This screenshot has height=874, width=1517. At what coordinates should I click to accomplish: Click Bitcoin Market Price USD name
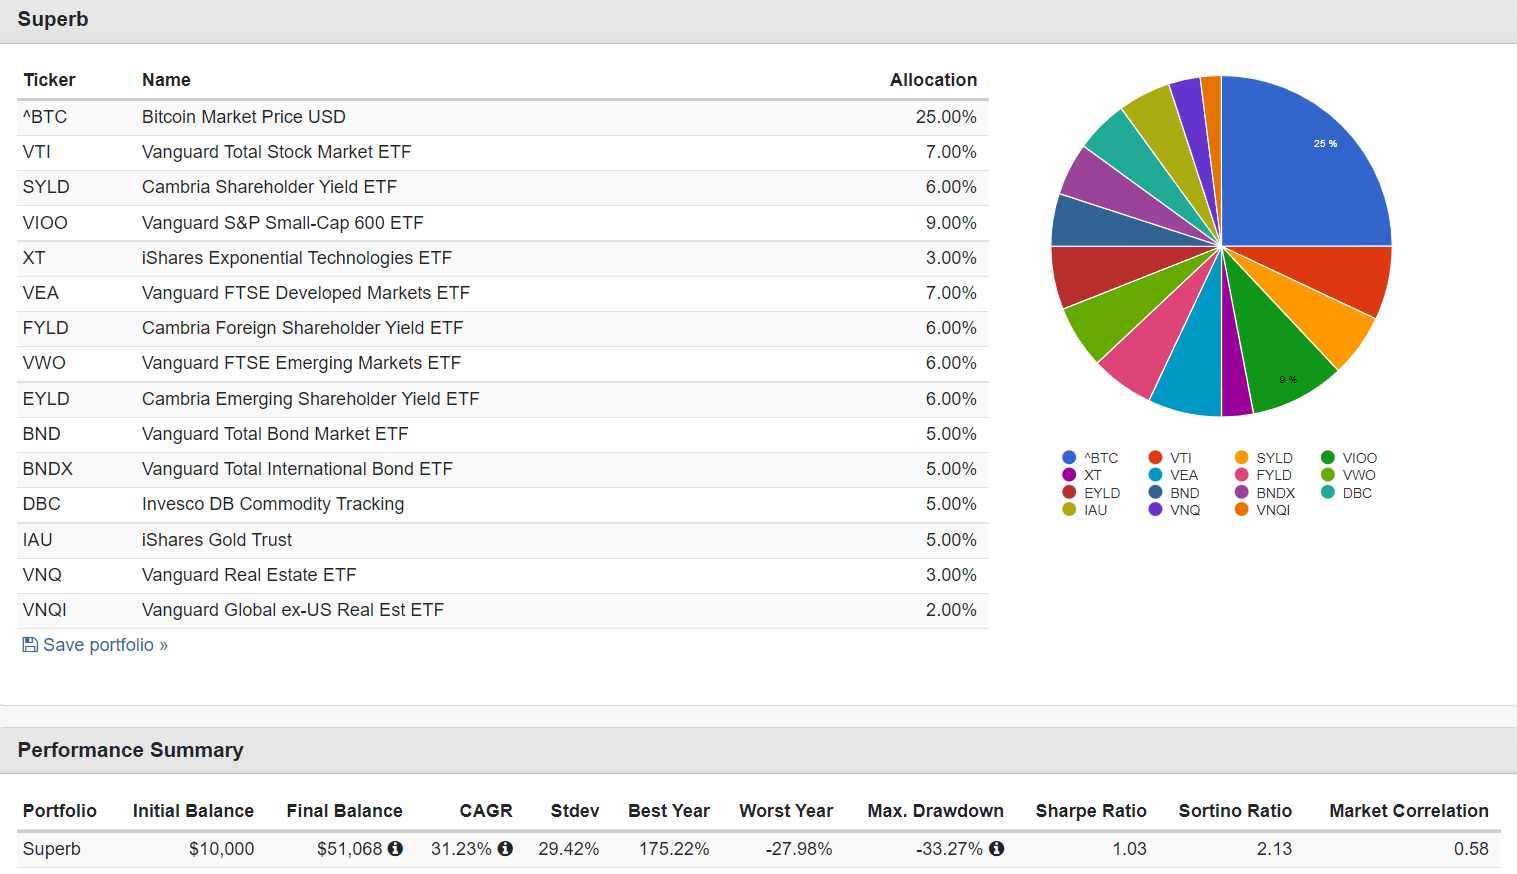pyautogui.click(x=244, y=117)
